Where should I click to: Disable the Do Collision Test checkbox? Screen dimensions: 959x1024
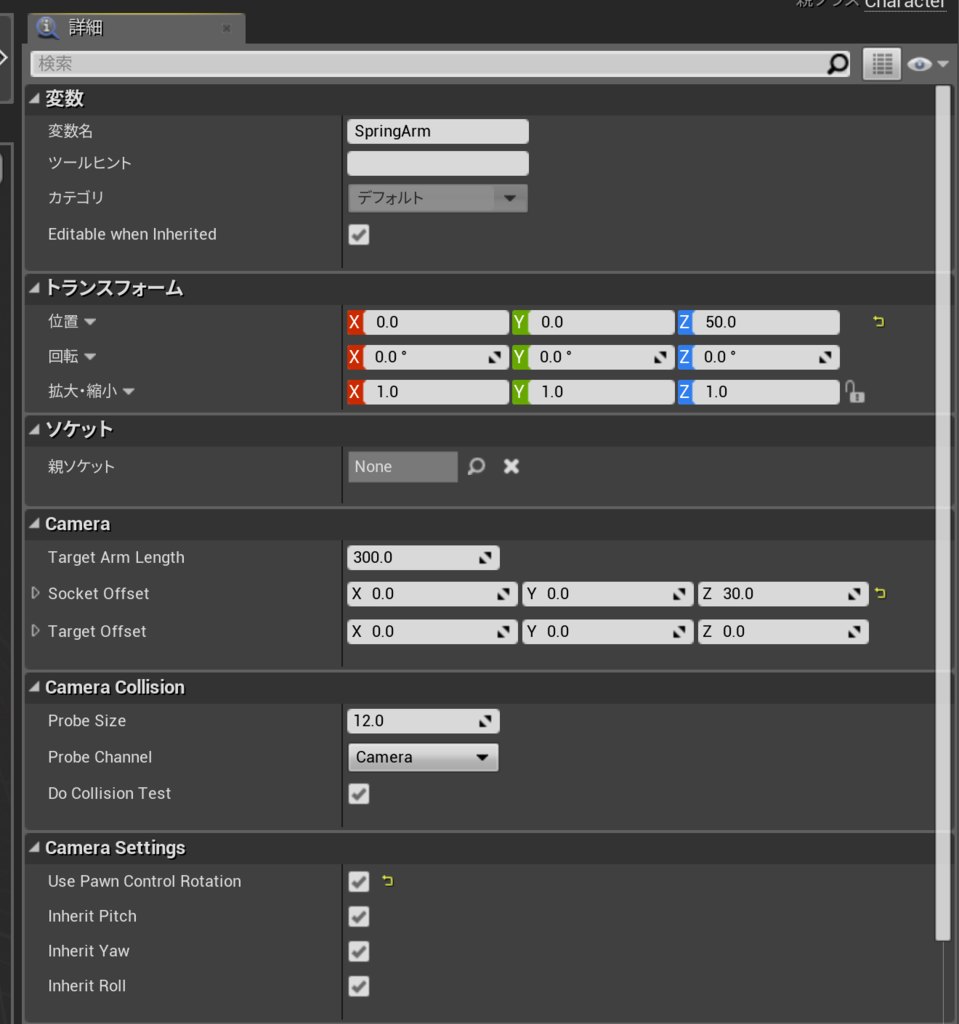click(359, 793)
